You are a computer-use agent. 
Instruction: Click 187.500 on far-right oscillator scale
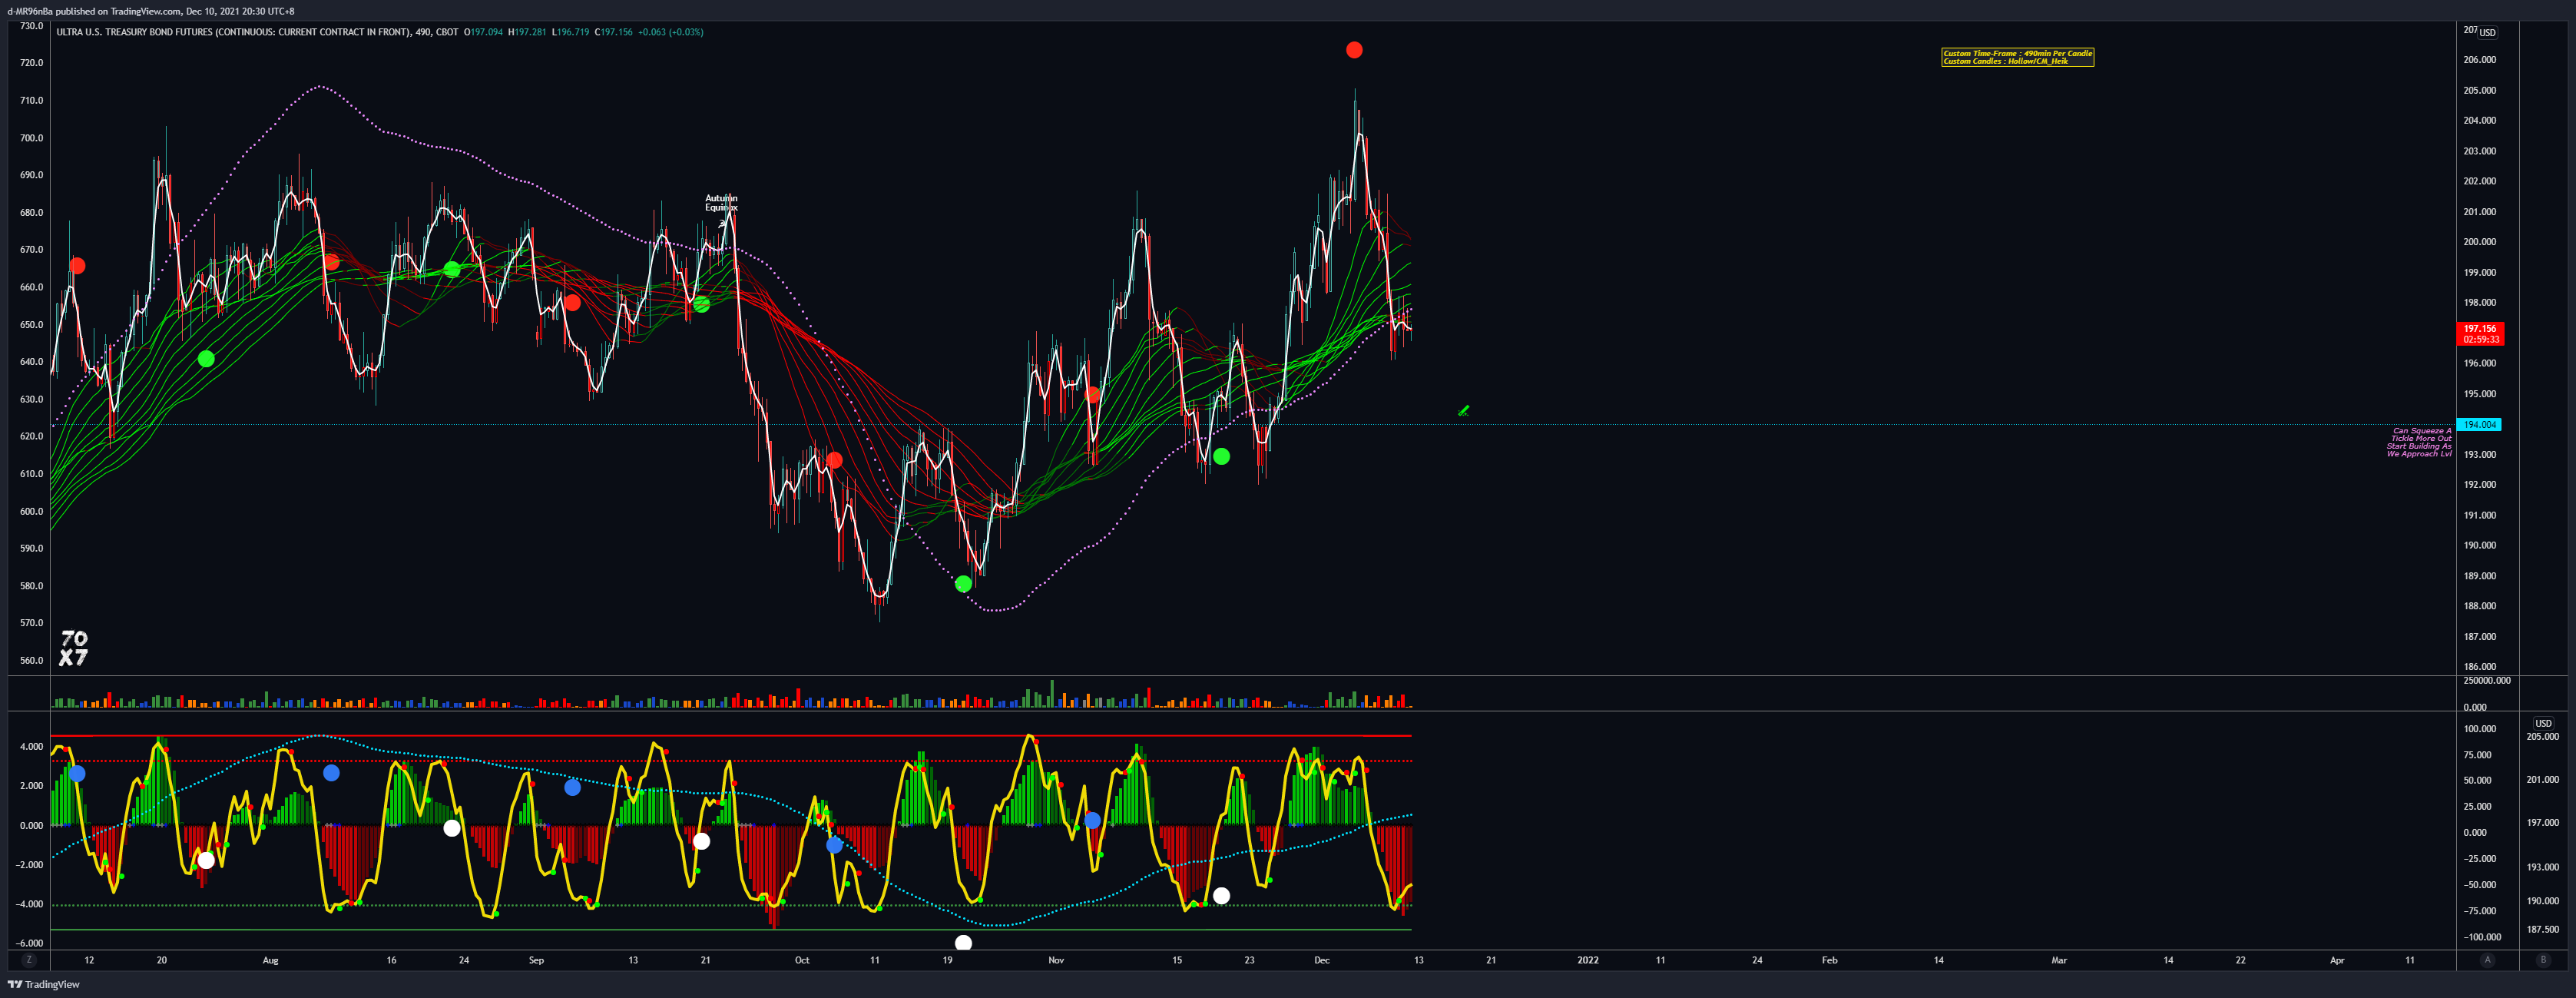[x=2542, y=929]
